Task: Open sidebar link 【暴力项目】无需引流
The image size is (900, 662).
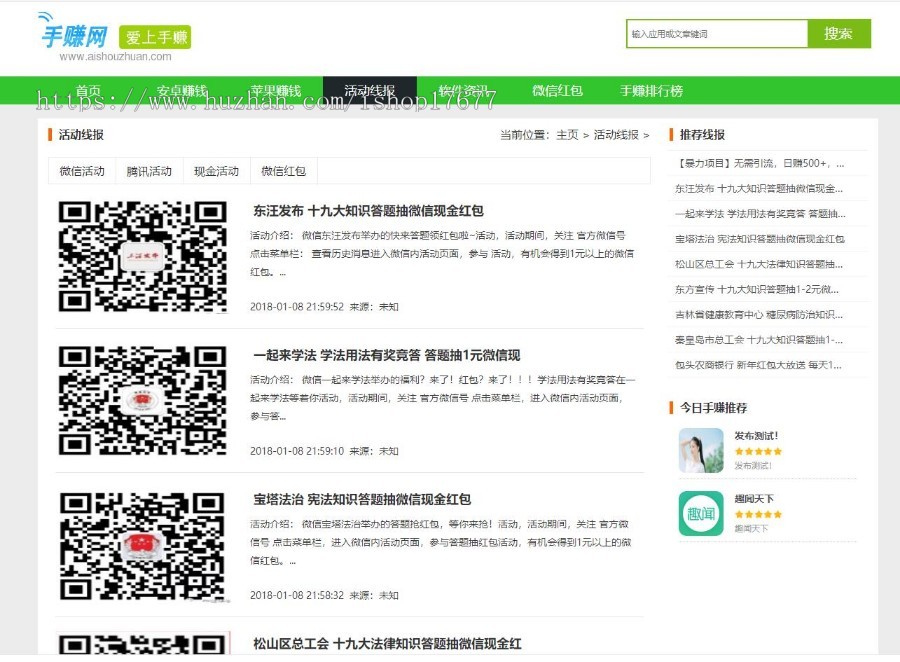Action: pos(759,163)
